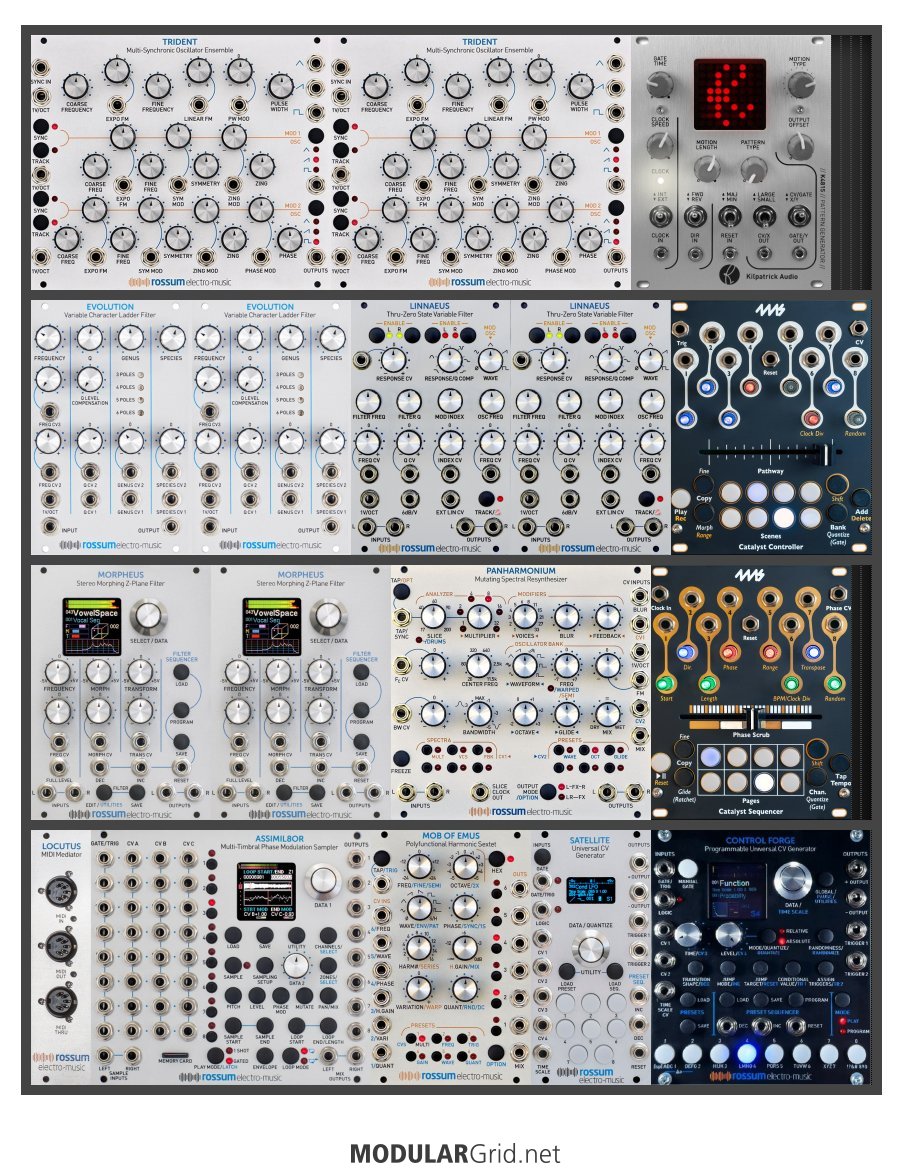This screenshot has width=912, height=1175.
Task: Click the K4815 red LED matrix display
Action: (730, 94)
